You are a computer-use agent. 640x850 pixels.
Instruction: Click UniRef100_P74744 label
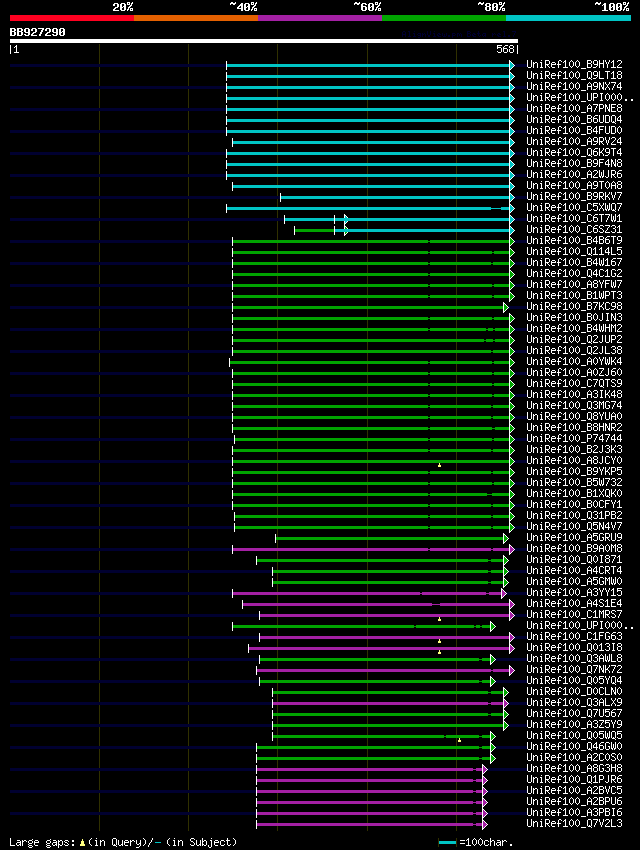tap(574, 438)
